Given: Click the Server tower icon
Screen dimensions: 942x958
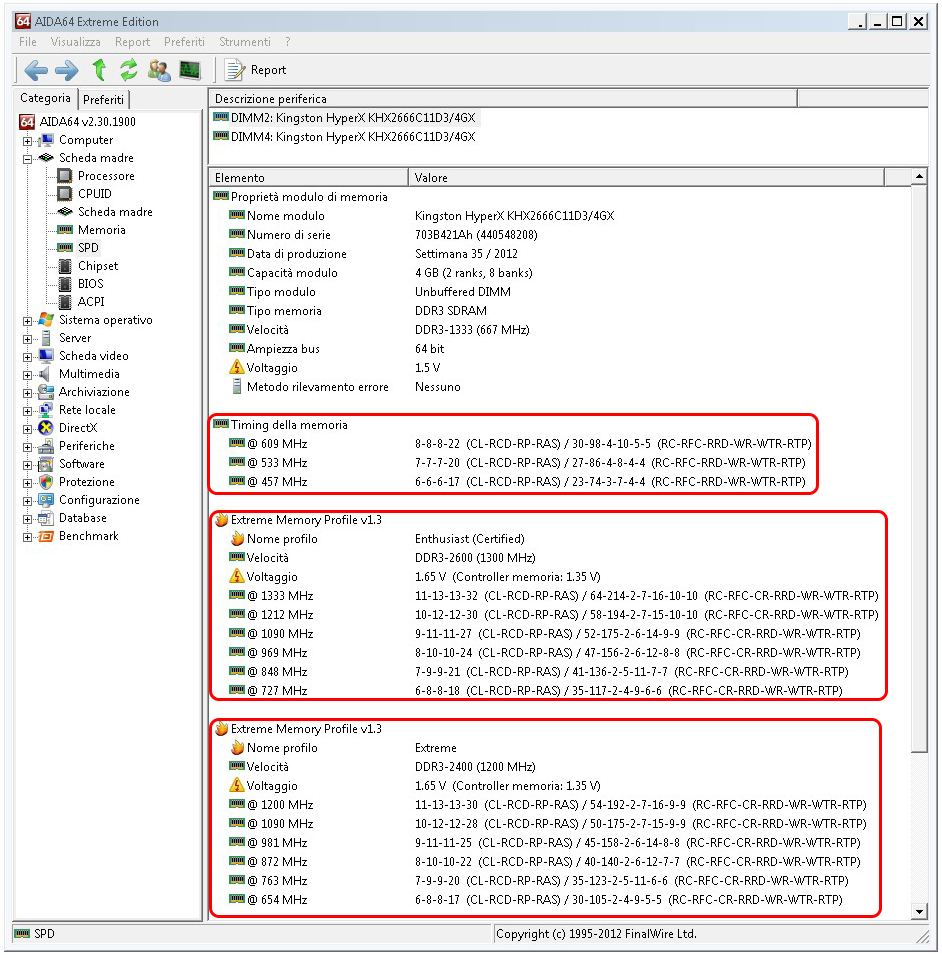Looking at the screenshot, I should [46, 338].
